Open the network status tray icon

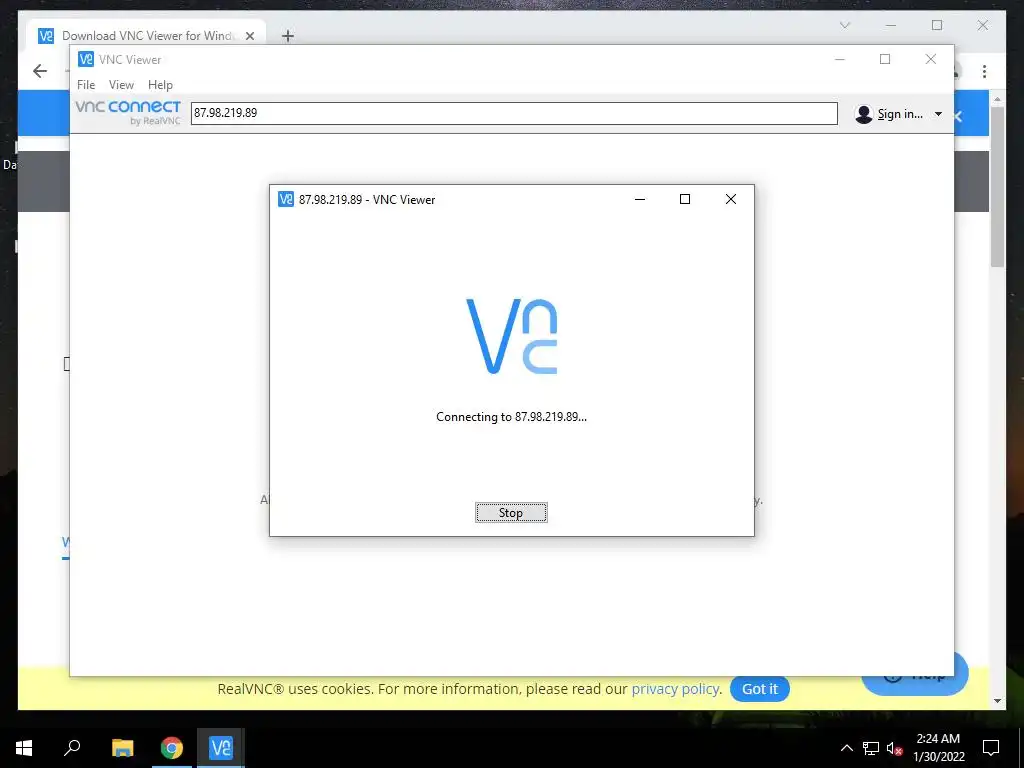(871, 748)
